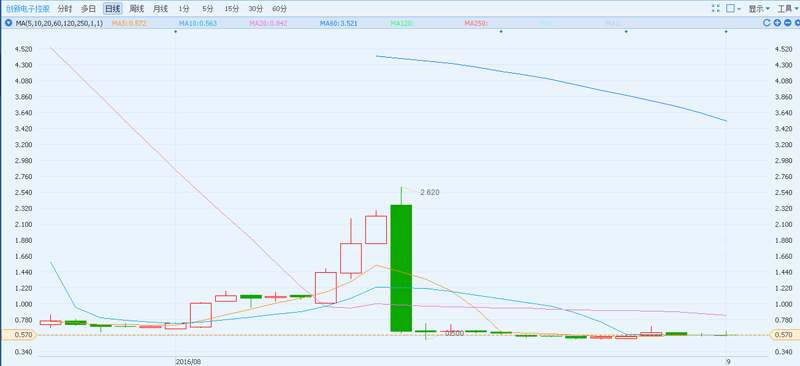800x366 pixels.
Task: Click the 0.500 low price annotation
Action: [x=454, y=333]
